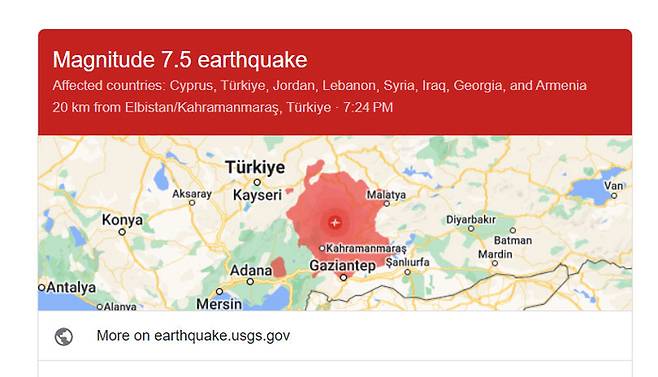Viewport: 658px width, 377px height.
Task: Click the Kahramanmaraş map label
Action: (366, 249)
